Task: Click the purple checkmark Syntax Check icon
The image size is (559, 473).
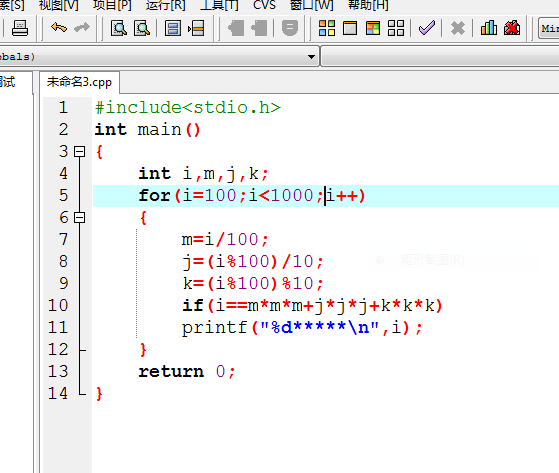Action: (x=427, y=28)
